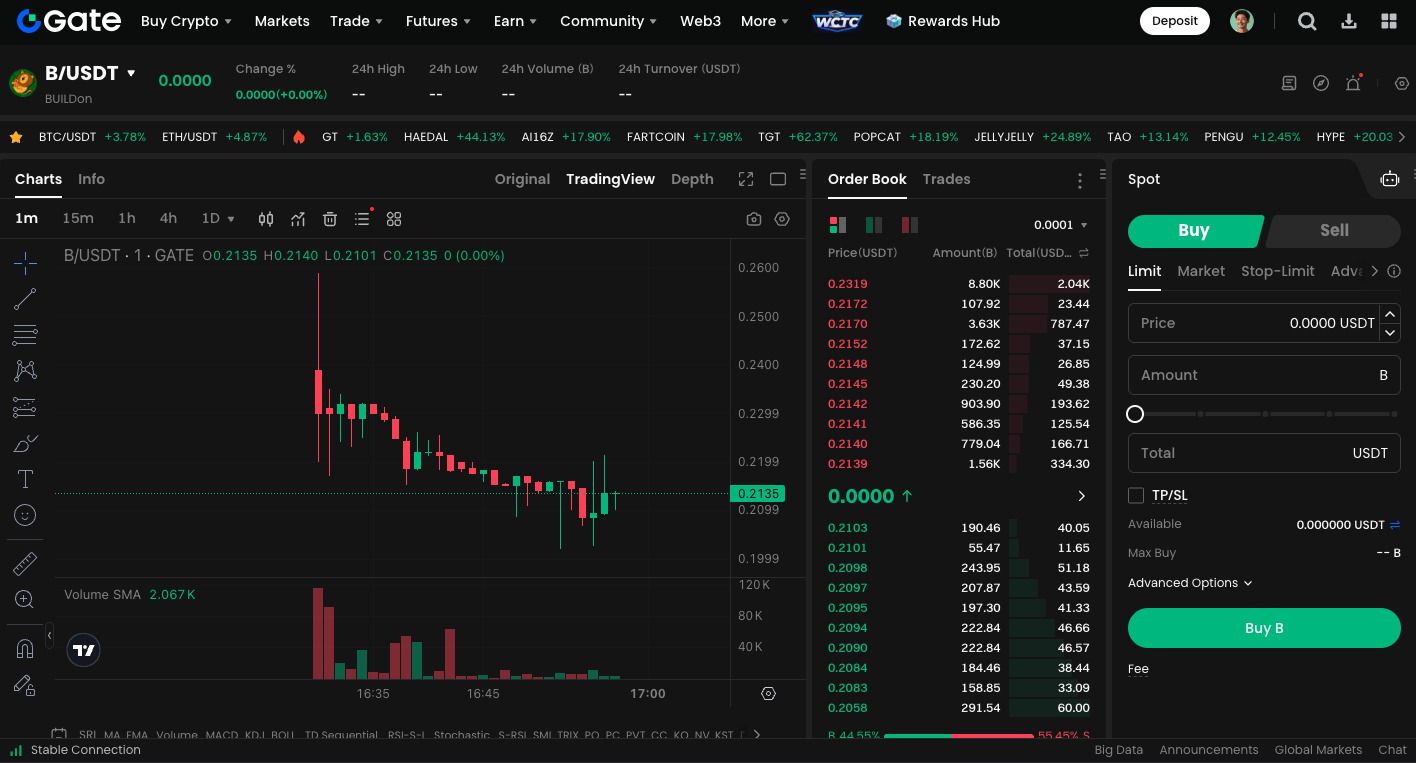Select the ruler measurement tool
Viewport: 1416px width, 763px height.
click(x=24, y=563)
